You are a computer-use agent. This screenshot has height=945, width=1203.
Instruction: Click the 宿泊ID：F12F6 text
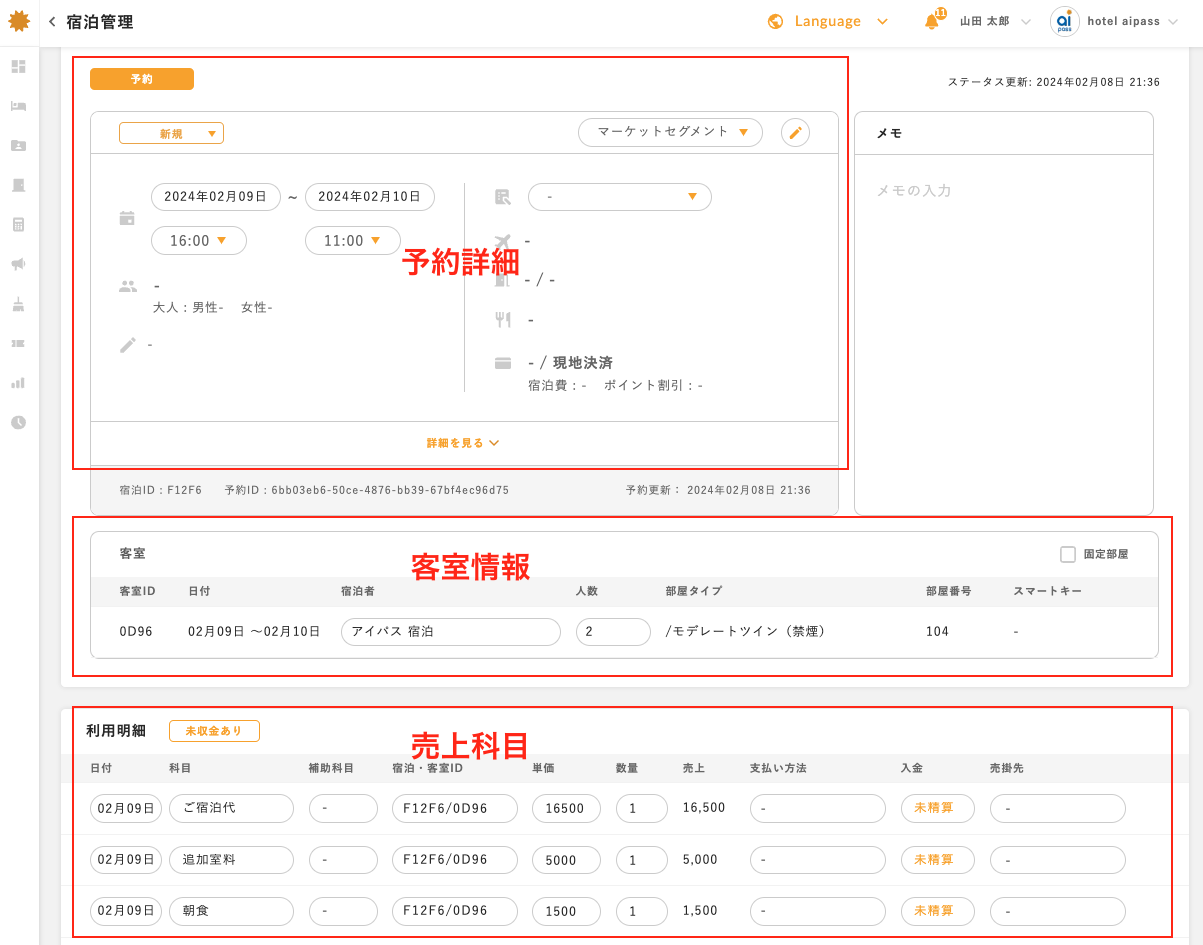(x=160, y=491)
